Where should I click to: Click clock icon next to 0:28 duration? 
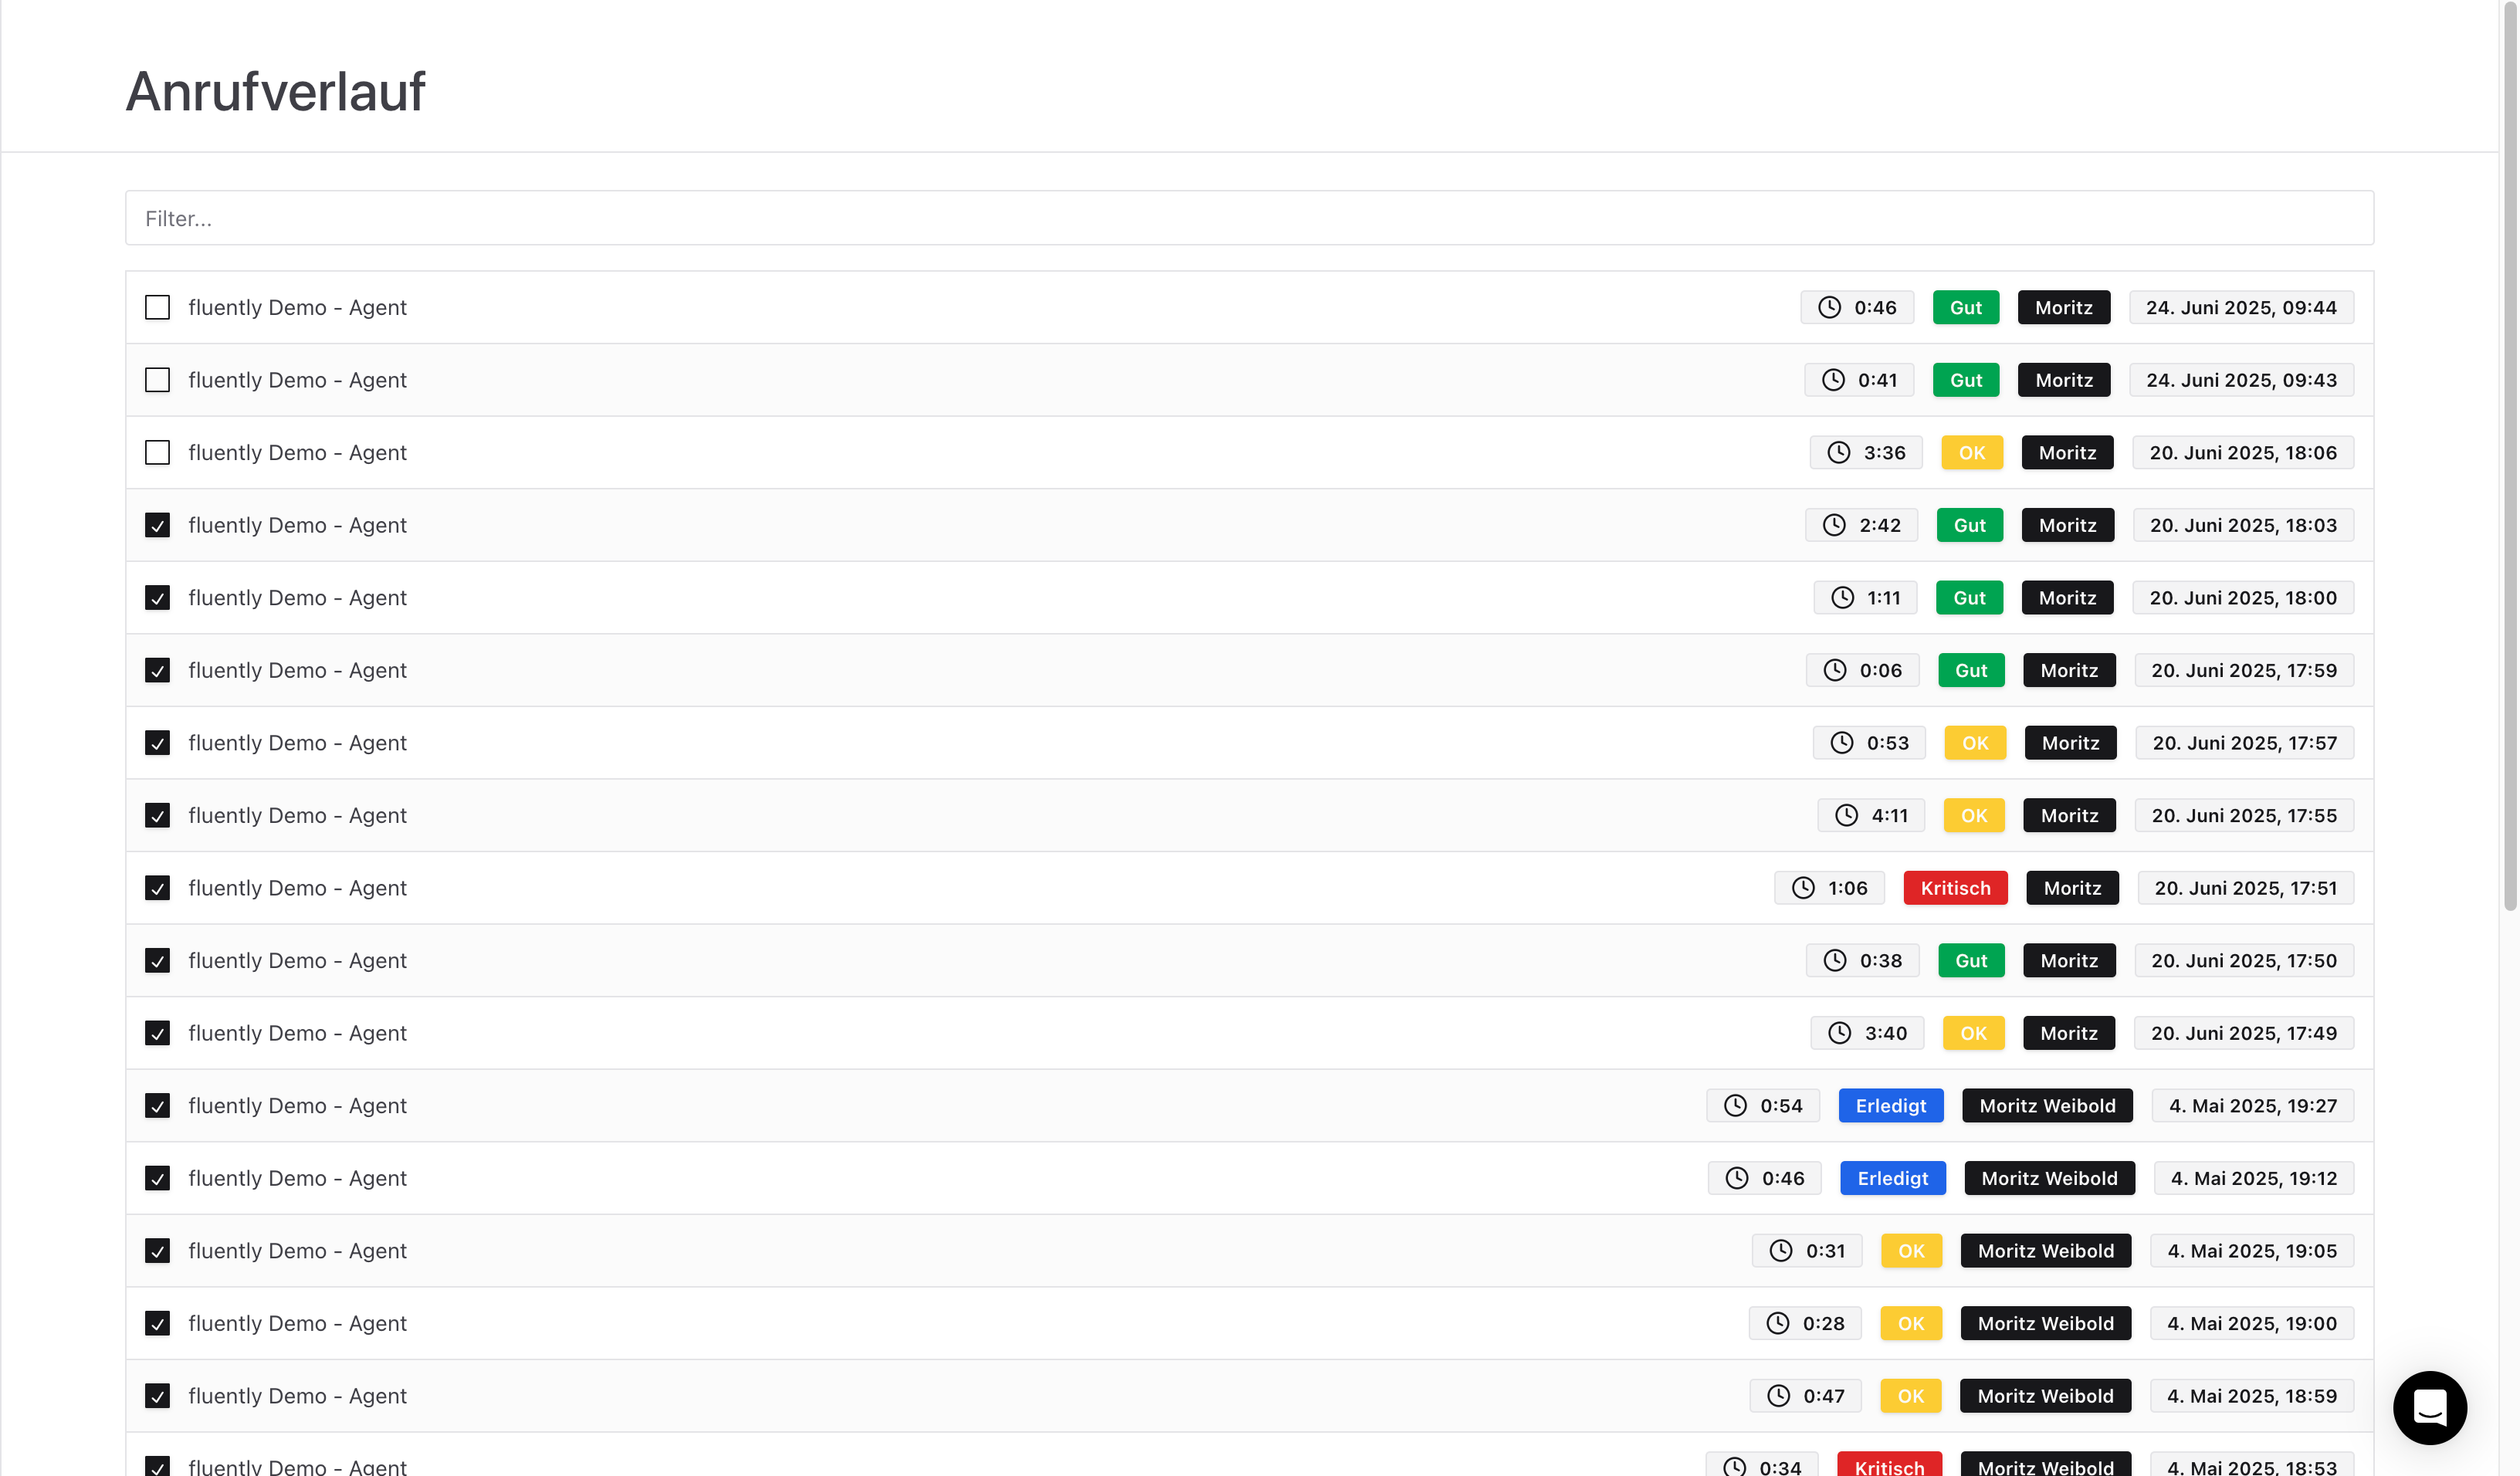(x=1777, y=1323)
